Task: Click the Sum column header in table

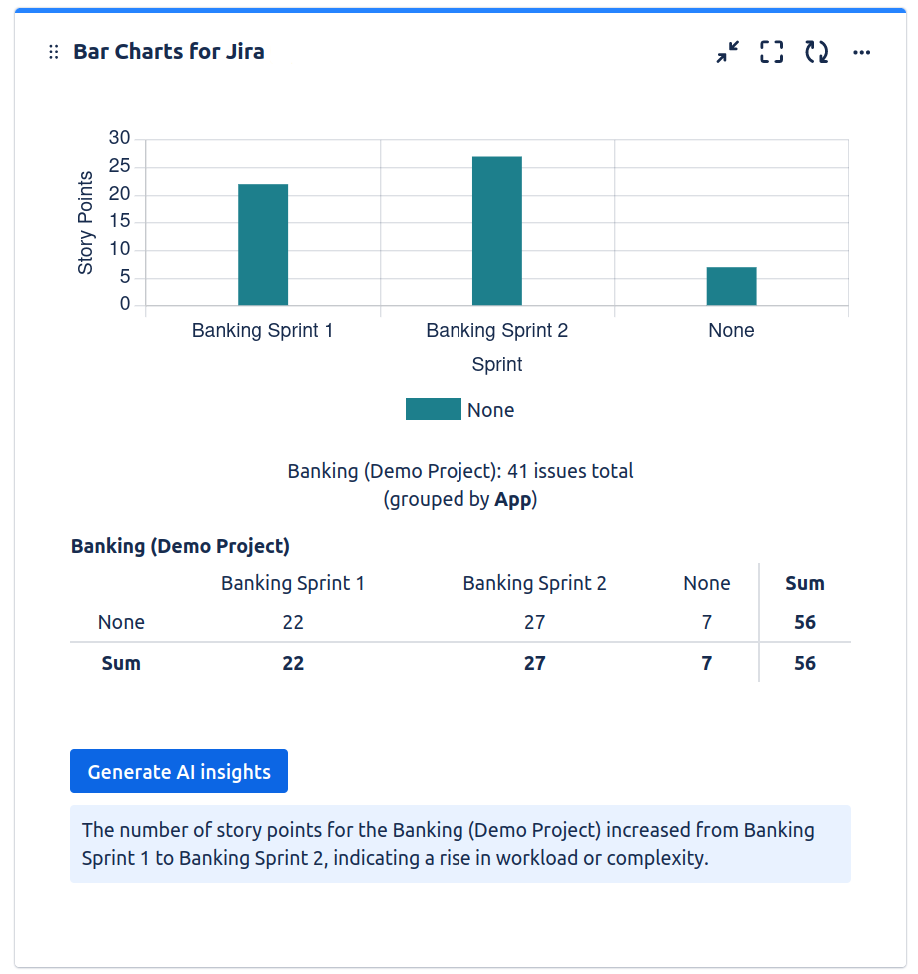Action: (805, 583)
